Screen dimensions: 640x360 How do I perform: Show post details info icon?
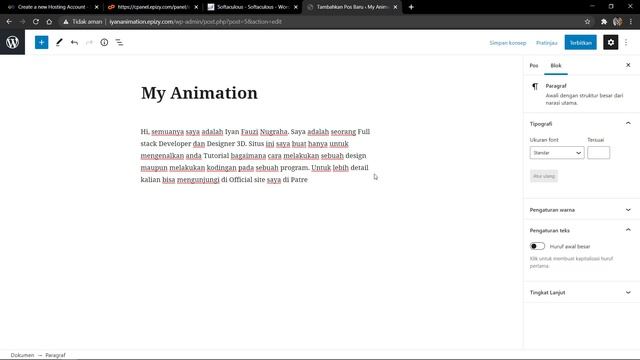point(104,42)
